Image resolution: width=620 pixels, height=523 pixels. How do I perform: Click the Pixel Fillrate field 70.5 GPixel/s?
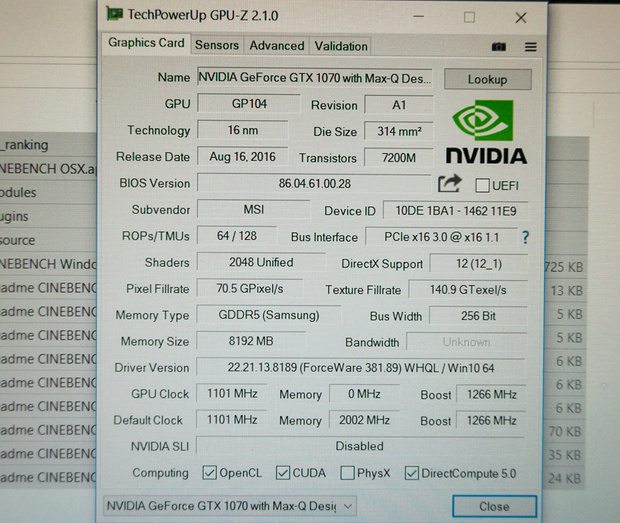pyautogui.click(x=250, y=289)
